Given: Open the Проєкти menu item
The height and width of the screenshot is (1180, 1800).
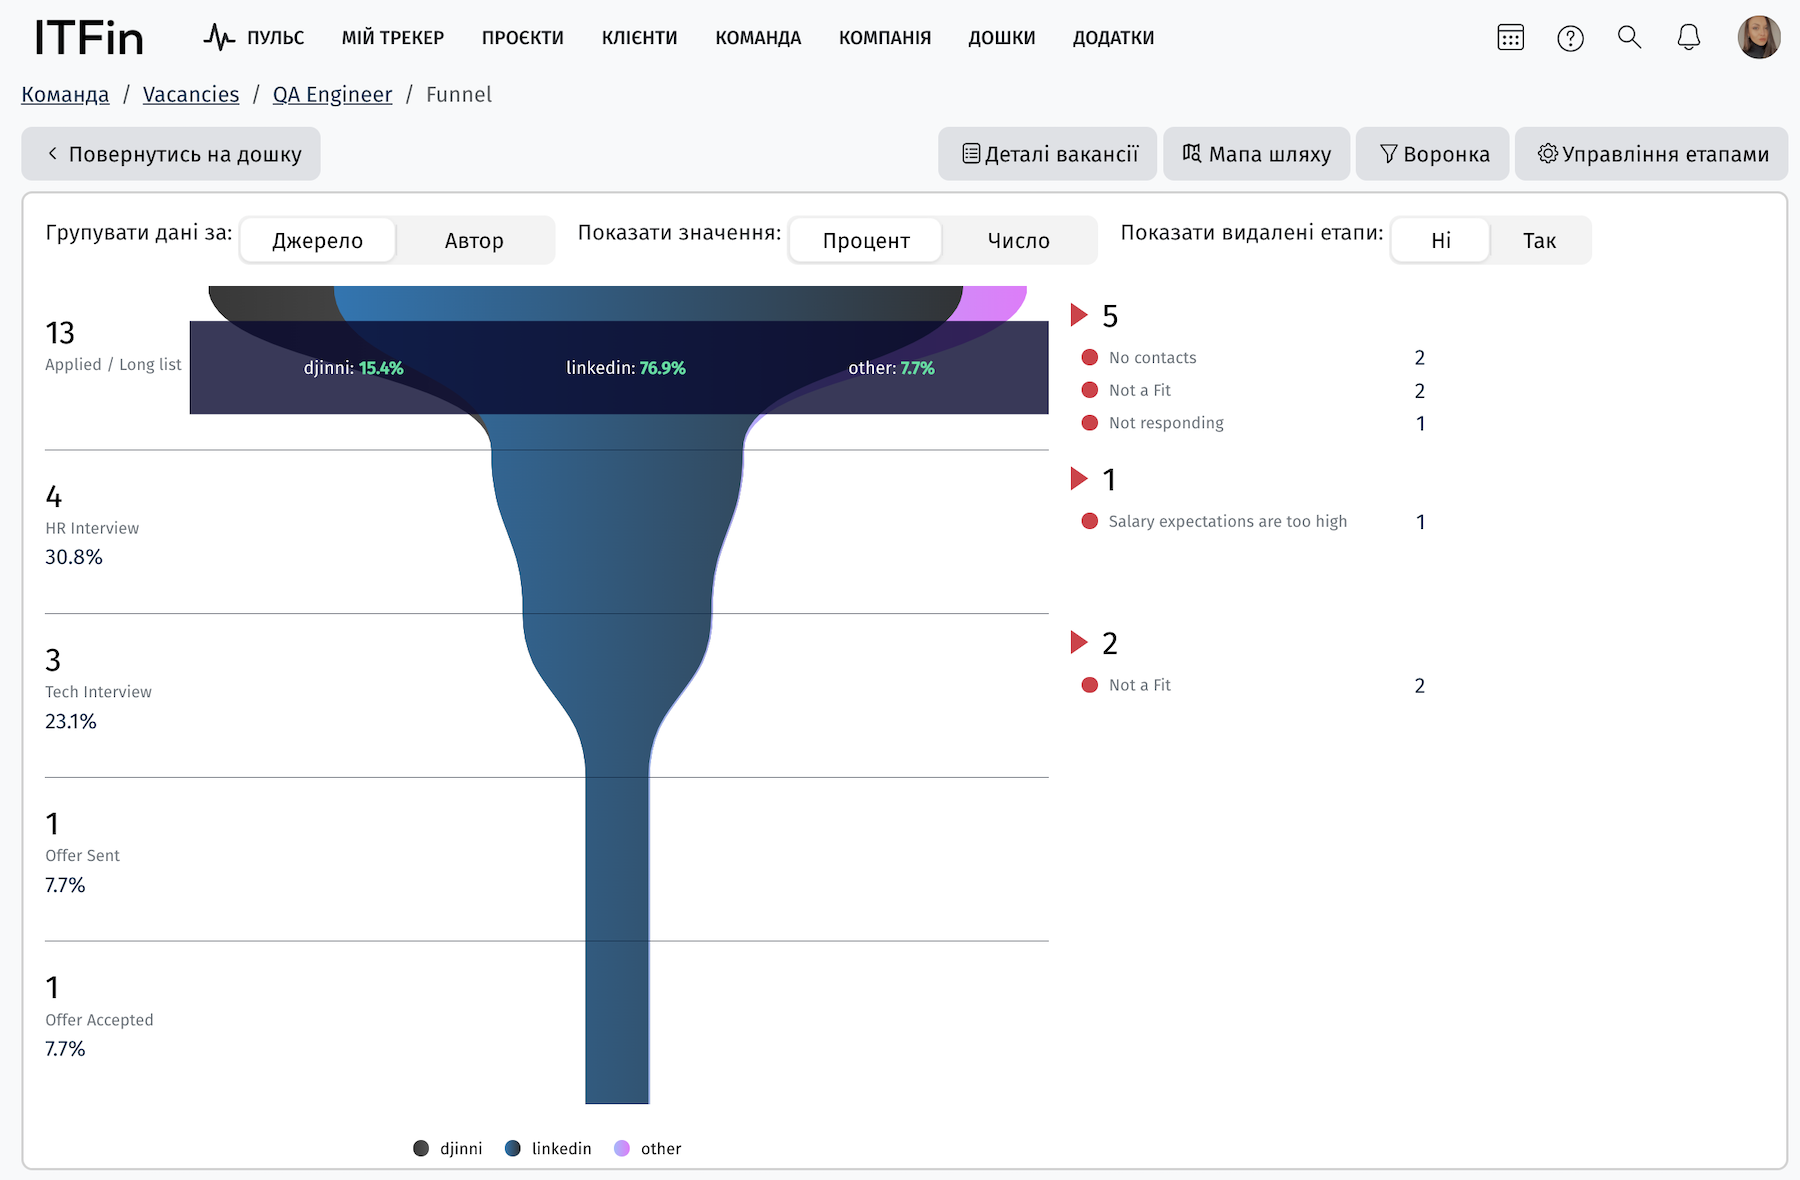Looking at the screenshot, I should pyautogui.click(x=522, y=38).
